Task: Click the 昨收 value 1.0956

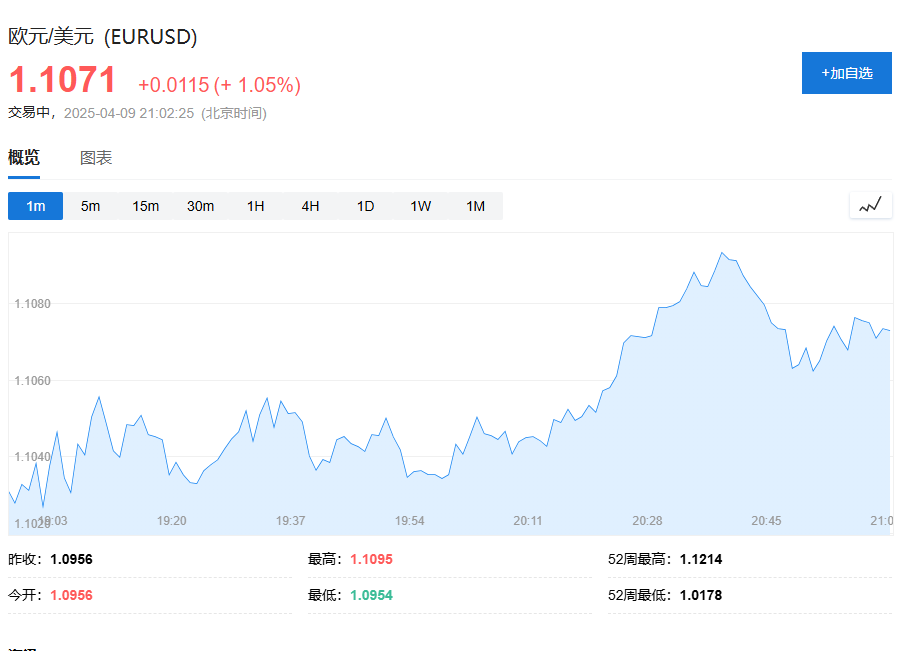Action: (72, 559)
